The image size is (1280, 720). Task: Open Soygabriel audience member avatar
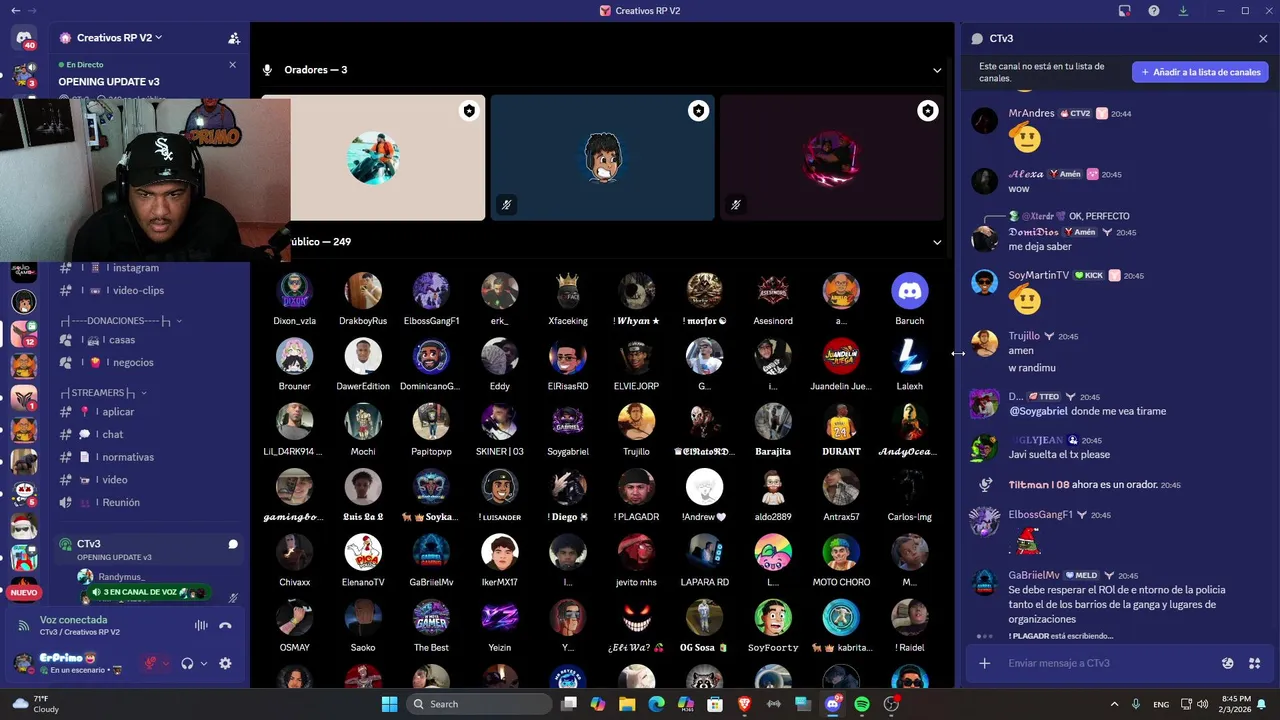click(x=568, y=422)
